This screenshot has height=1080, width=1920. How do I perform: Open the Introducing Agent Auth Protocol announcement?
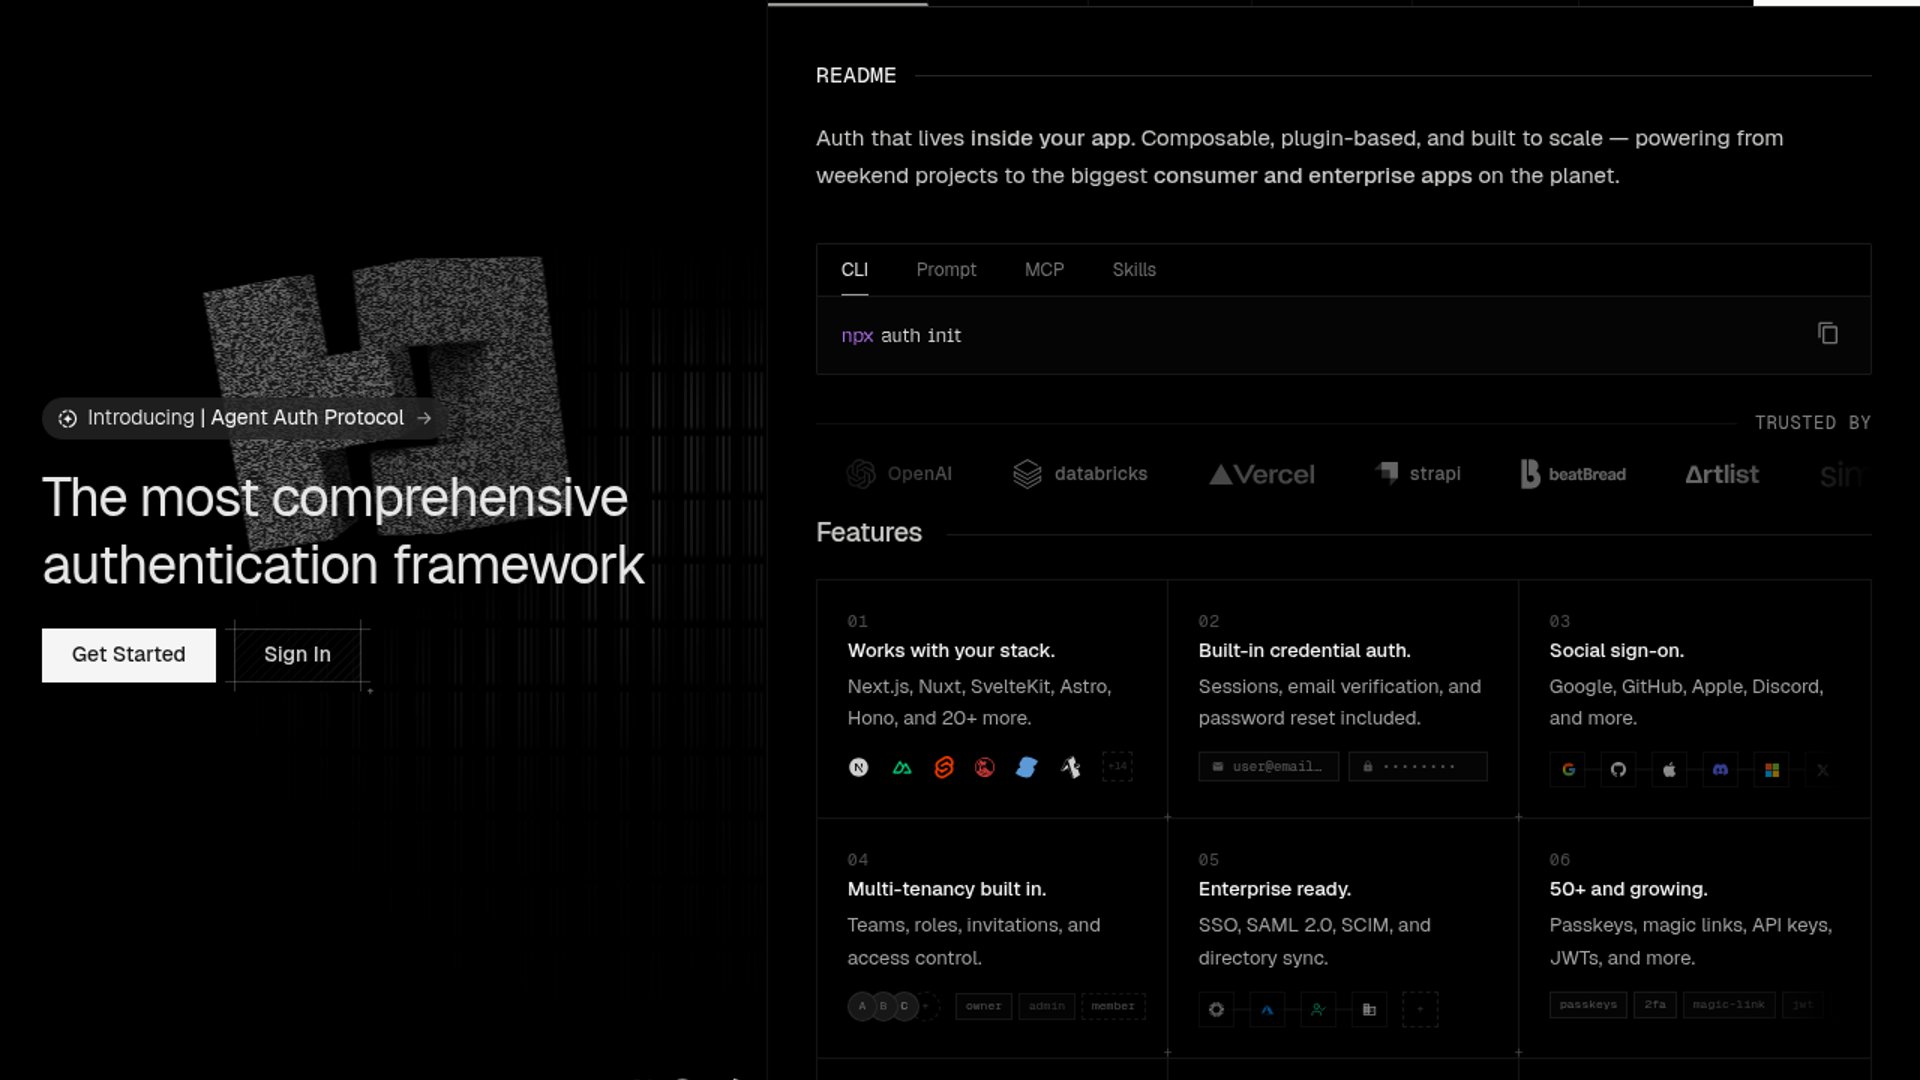point(245,418)
